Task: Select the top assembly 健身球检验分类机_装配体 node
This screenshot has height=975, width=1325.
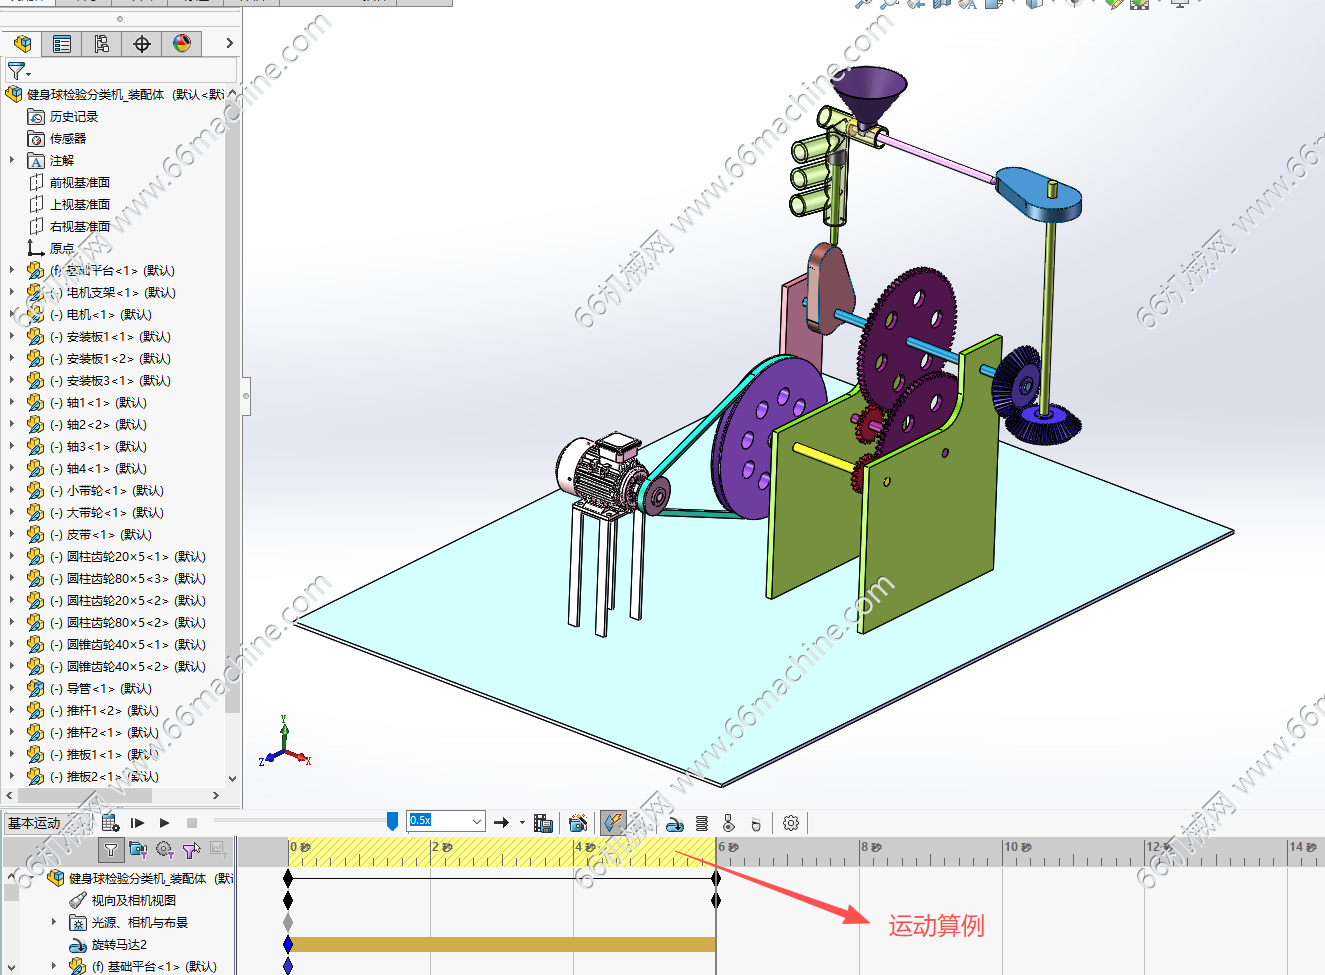Action: pyautogui.click(x=115, y=94)
